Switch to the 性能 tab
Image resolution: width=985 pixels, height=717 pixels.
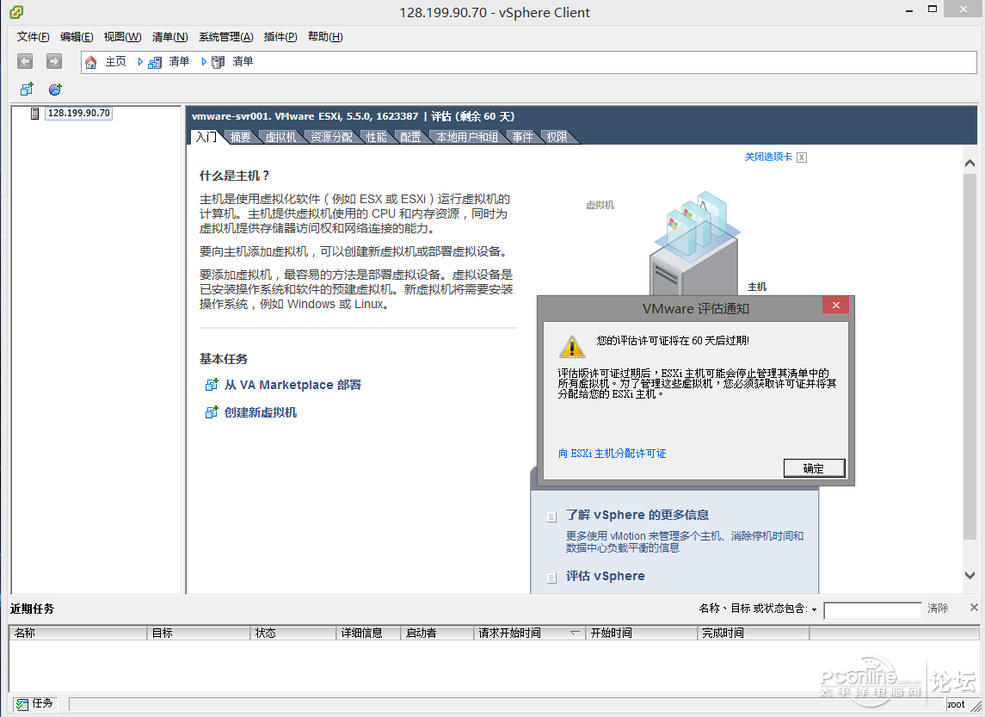tap(376, 137)
